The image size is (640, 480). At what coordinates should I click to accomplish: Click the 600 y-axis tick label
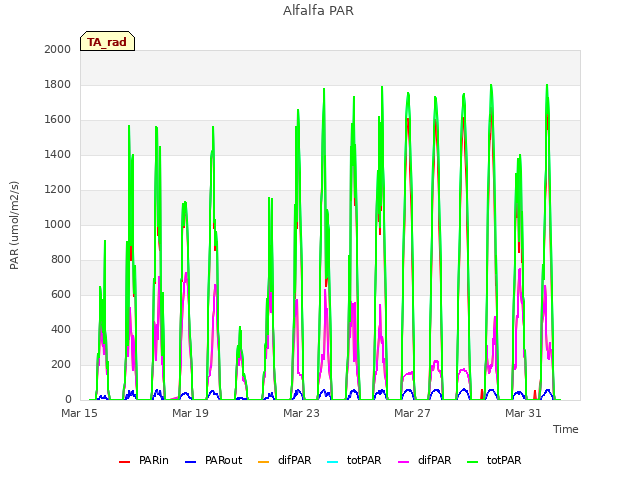pos(61,294)
